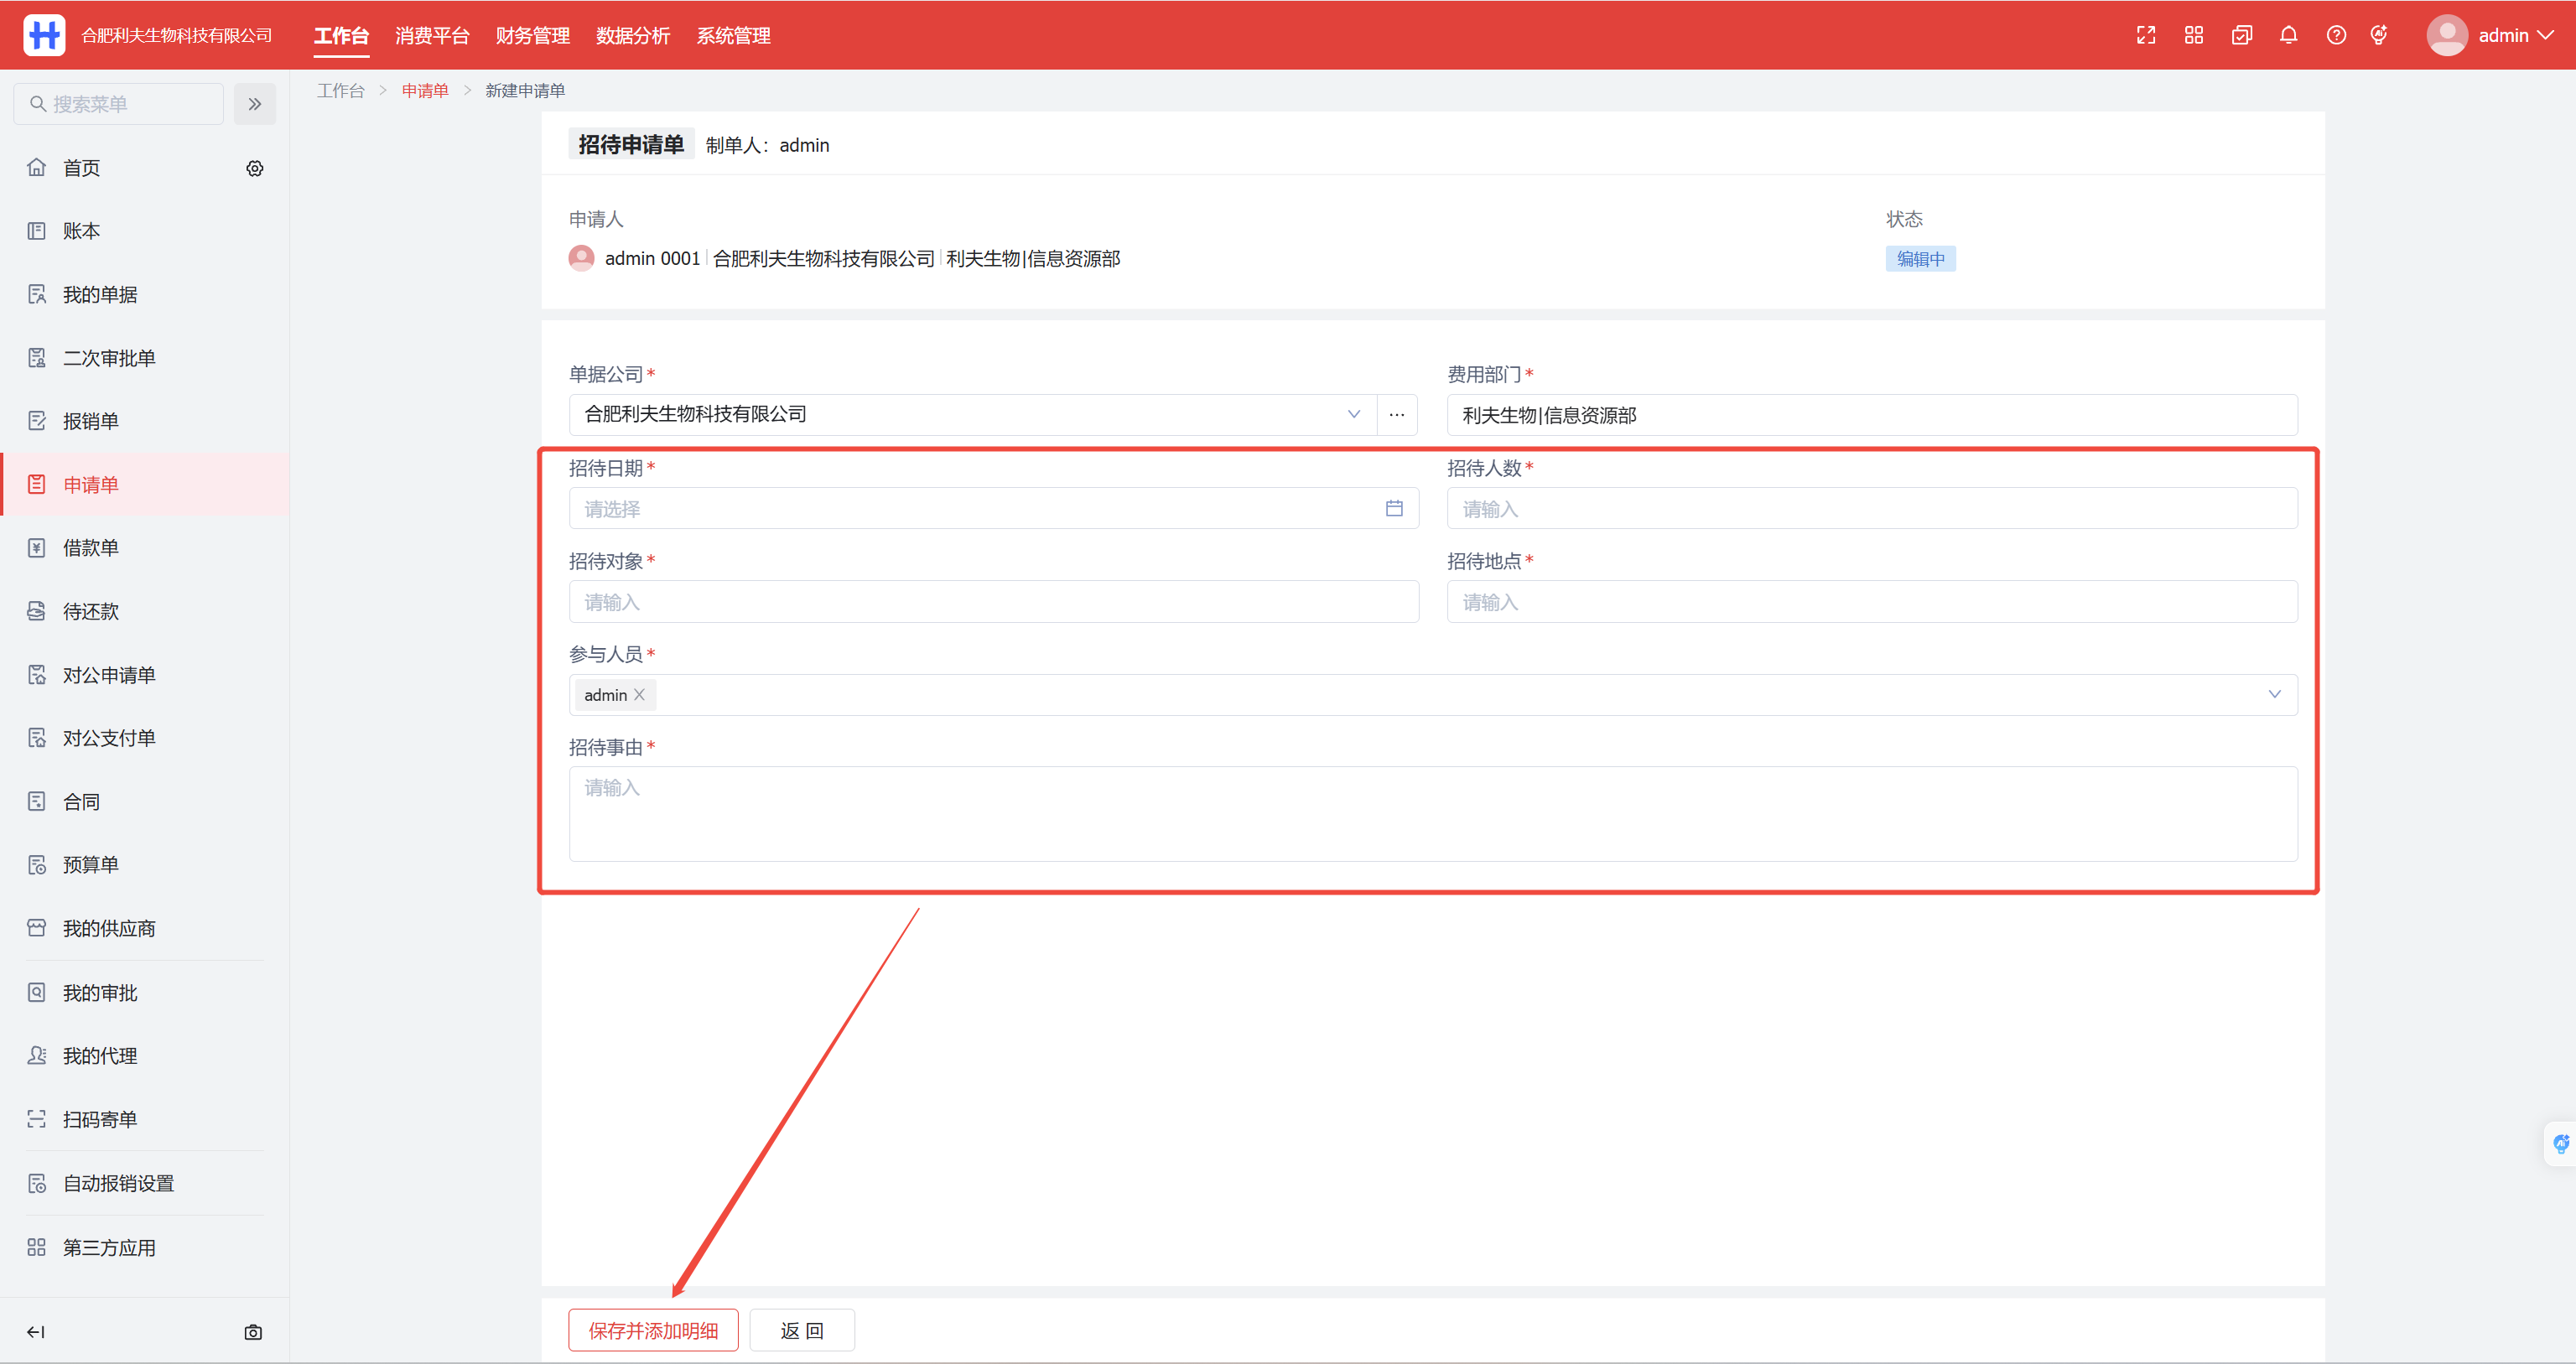Click the multi-window icon in header
The width and height of the screenshot is (2576, 1364).
tap(2241, 36)
